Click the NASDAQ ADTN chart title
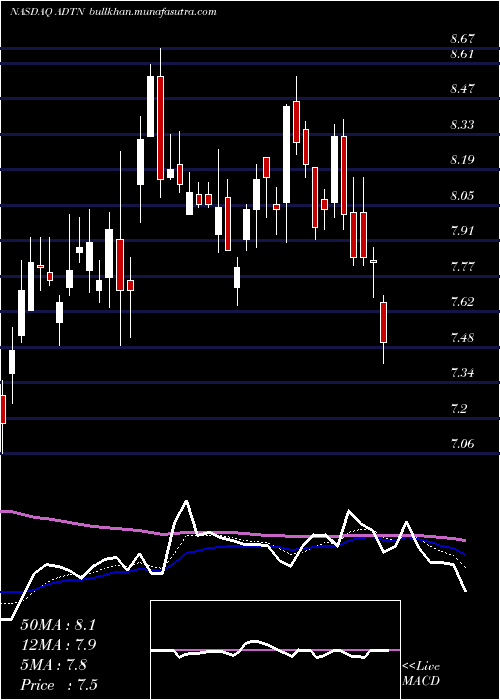This screenshot has width=500, height=700. coord(112,12)
